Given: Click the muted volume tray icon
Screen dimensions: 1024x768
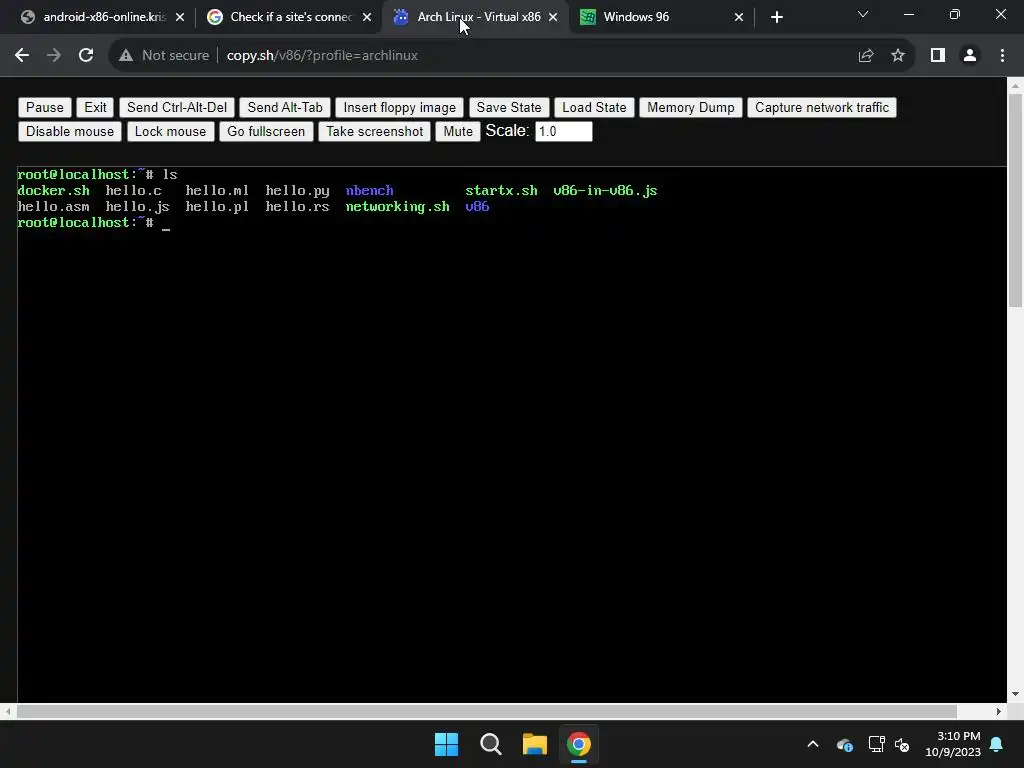Looking at the screenshot, I should (903, 744).
